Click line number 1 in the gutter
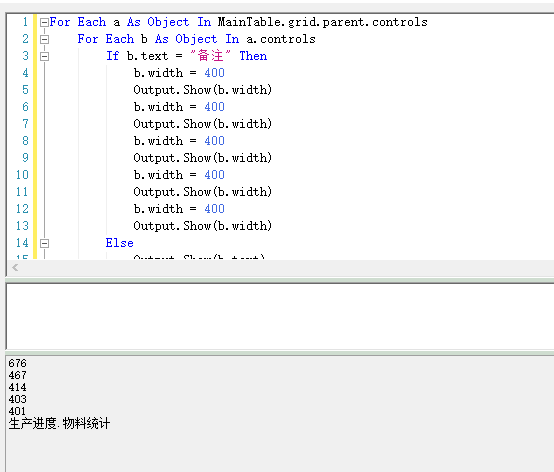The width and height of the screenshot is (554, 472). pyautogui.click(x=25, y=22)
